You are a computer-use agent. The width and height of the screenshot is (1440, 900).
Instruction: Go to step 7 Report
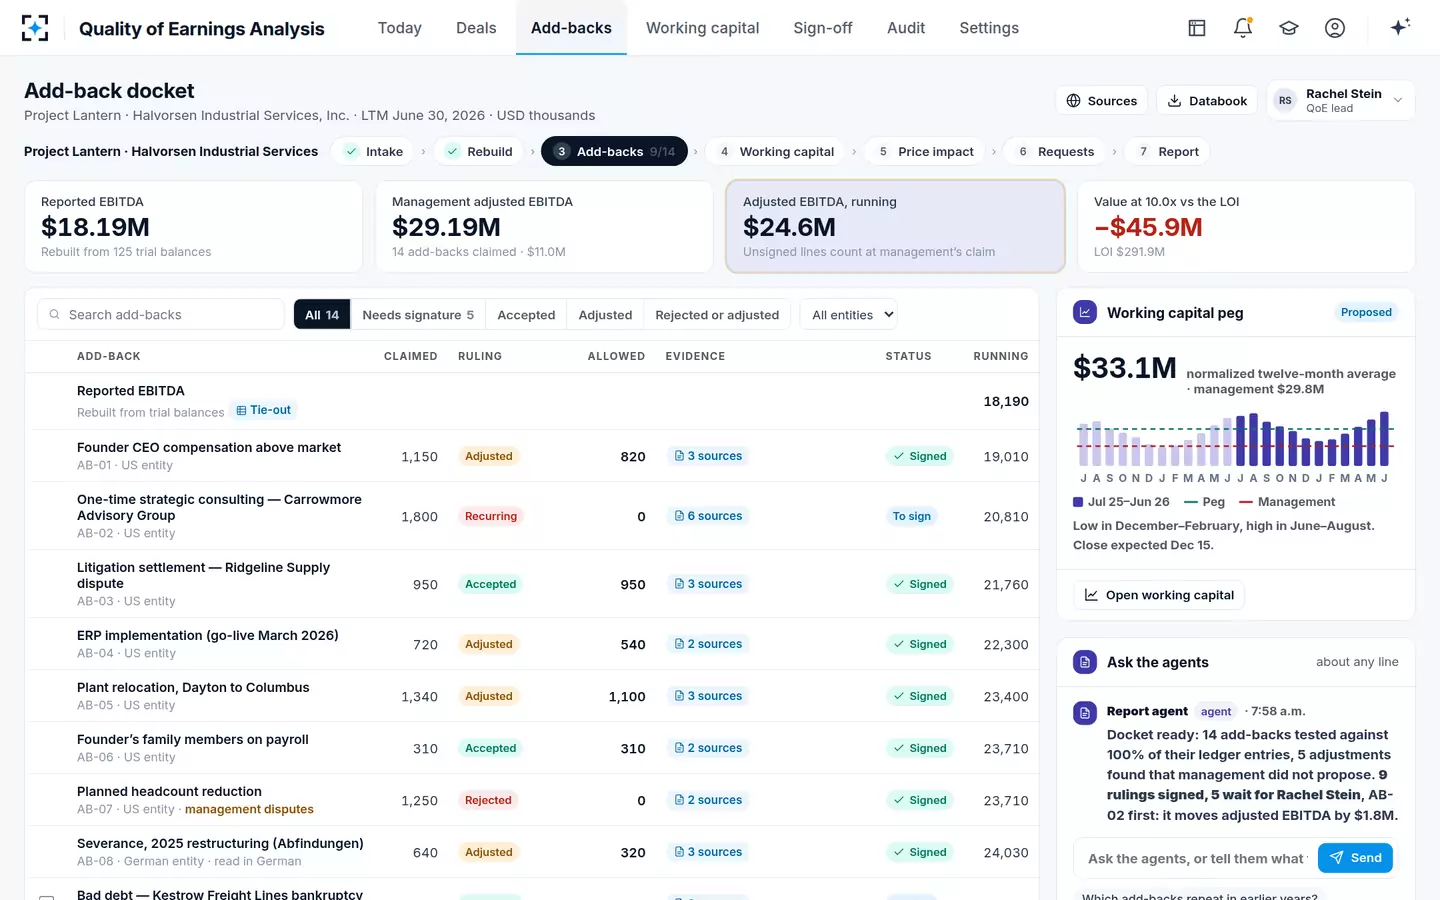point(1168,151)
